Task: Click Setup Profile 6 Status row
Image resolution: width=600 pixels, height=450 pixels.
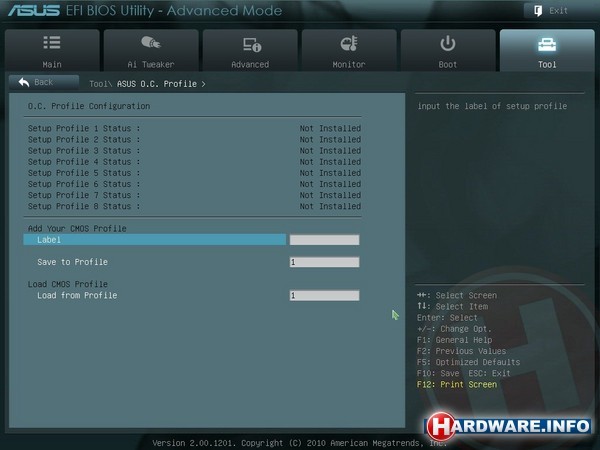Action: coord(194,184)
